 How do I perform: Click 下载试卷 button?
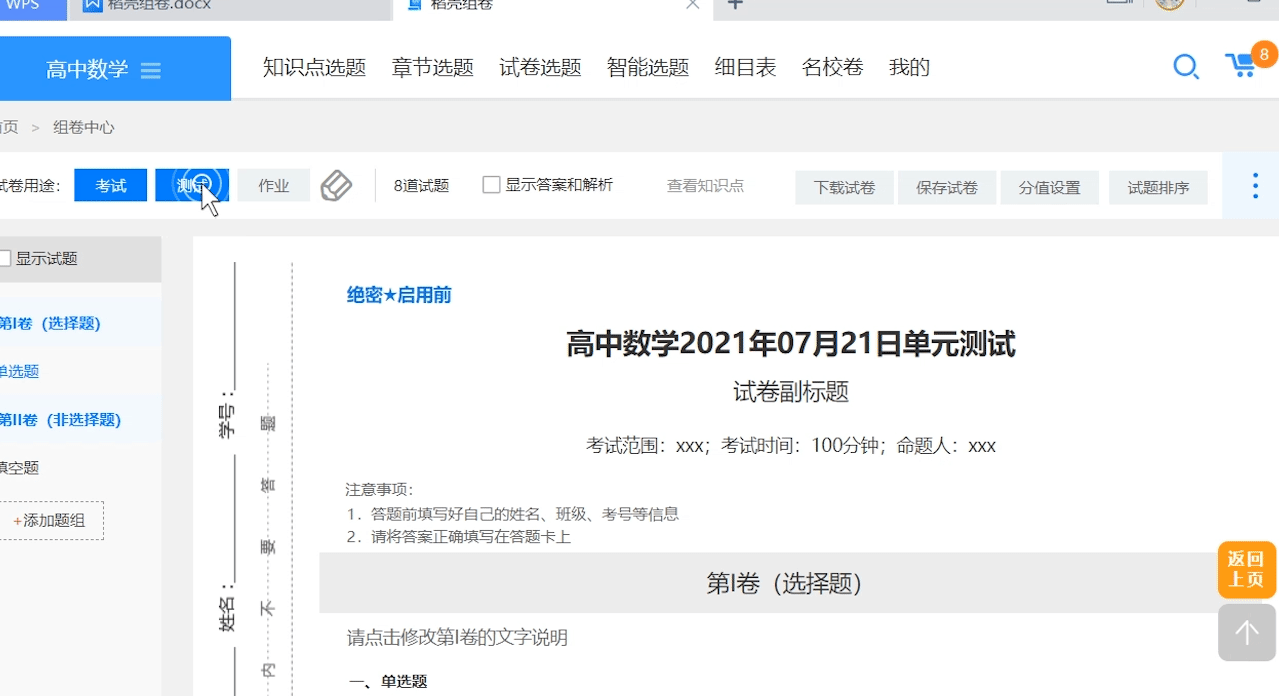pyautogui.click(x=844, y=187)
